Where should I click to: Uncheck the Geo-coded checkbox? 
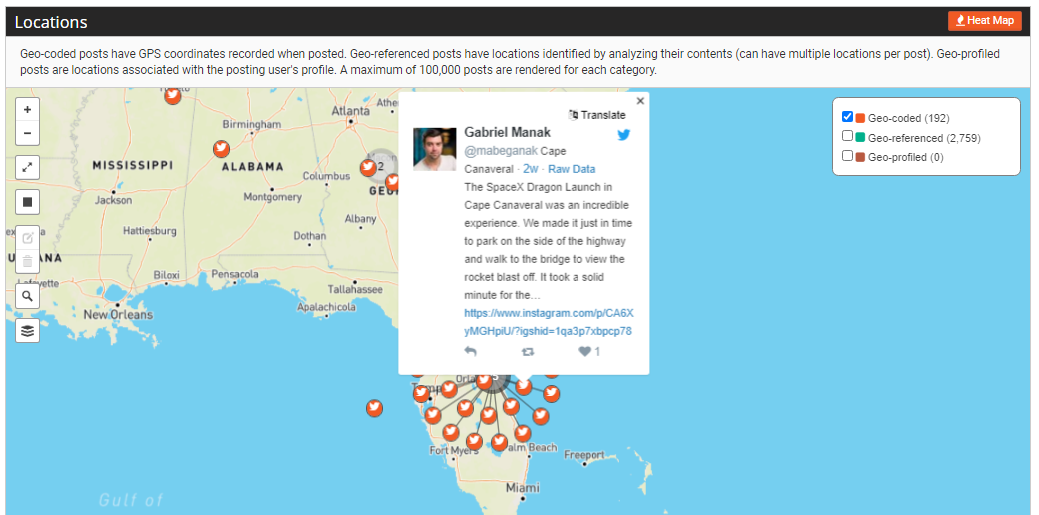pos(847,117)
